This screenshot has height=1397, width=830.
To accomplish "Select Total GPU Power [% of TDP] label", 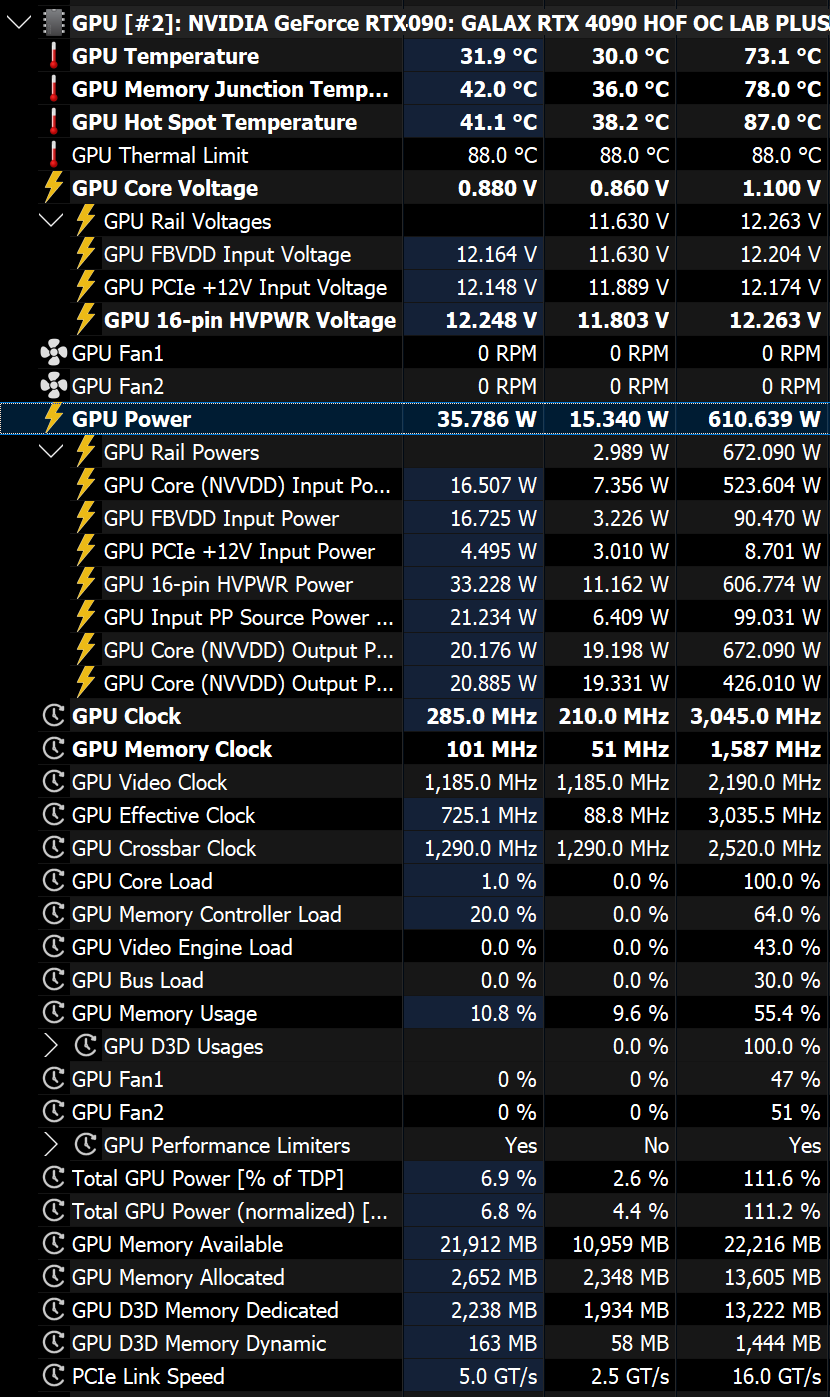I will [208, 1178].
